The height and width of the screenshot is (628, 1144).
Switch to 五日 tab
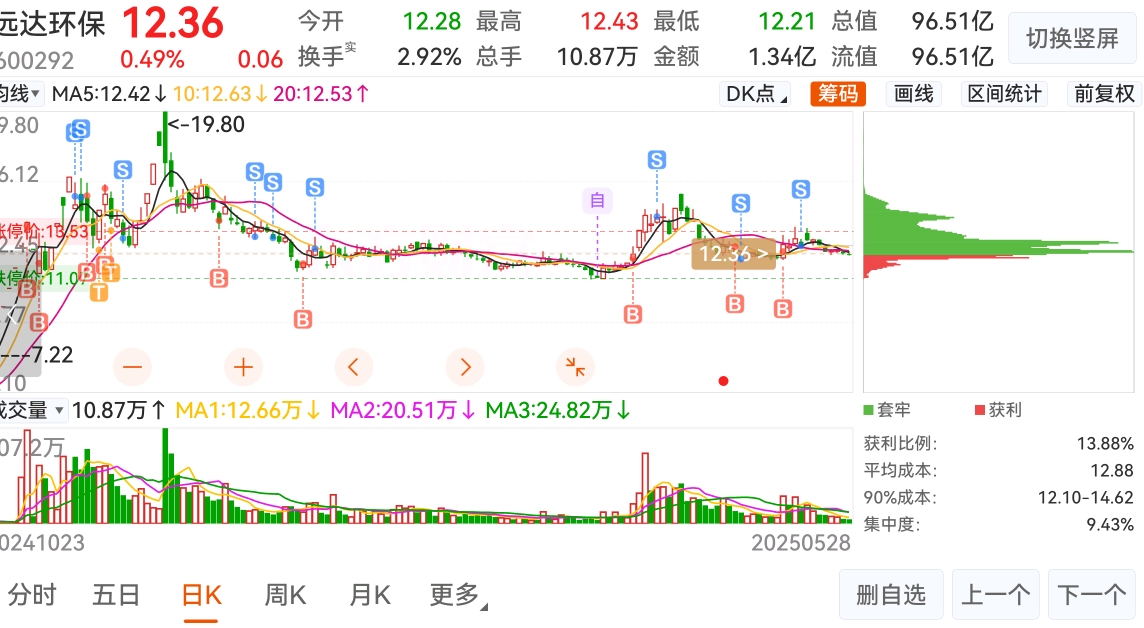116,595
